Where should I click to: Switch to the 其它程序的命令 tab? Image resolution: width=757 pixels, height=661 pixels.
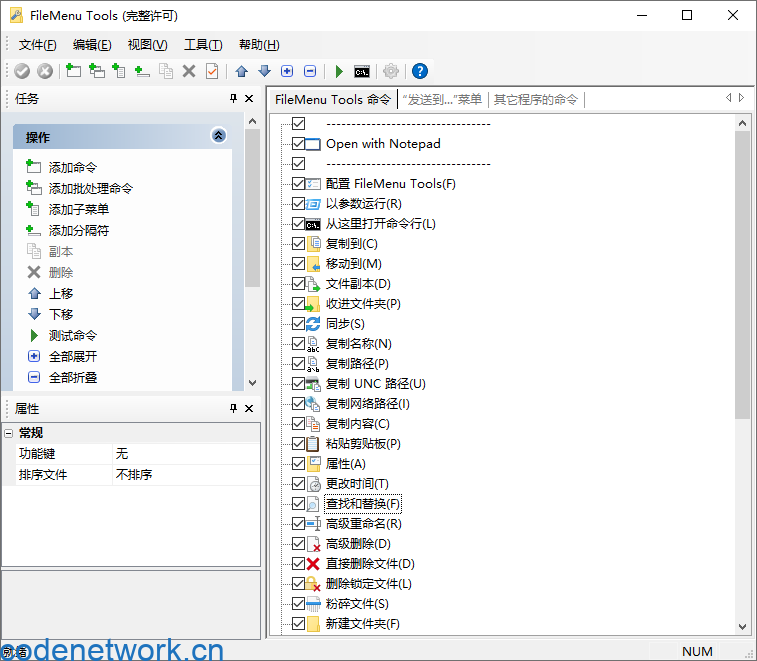pos(535,99)
